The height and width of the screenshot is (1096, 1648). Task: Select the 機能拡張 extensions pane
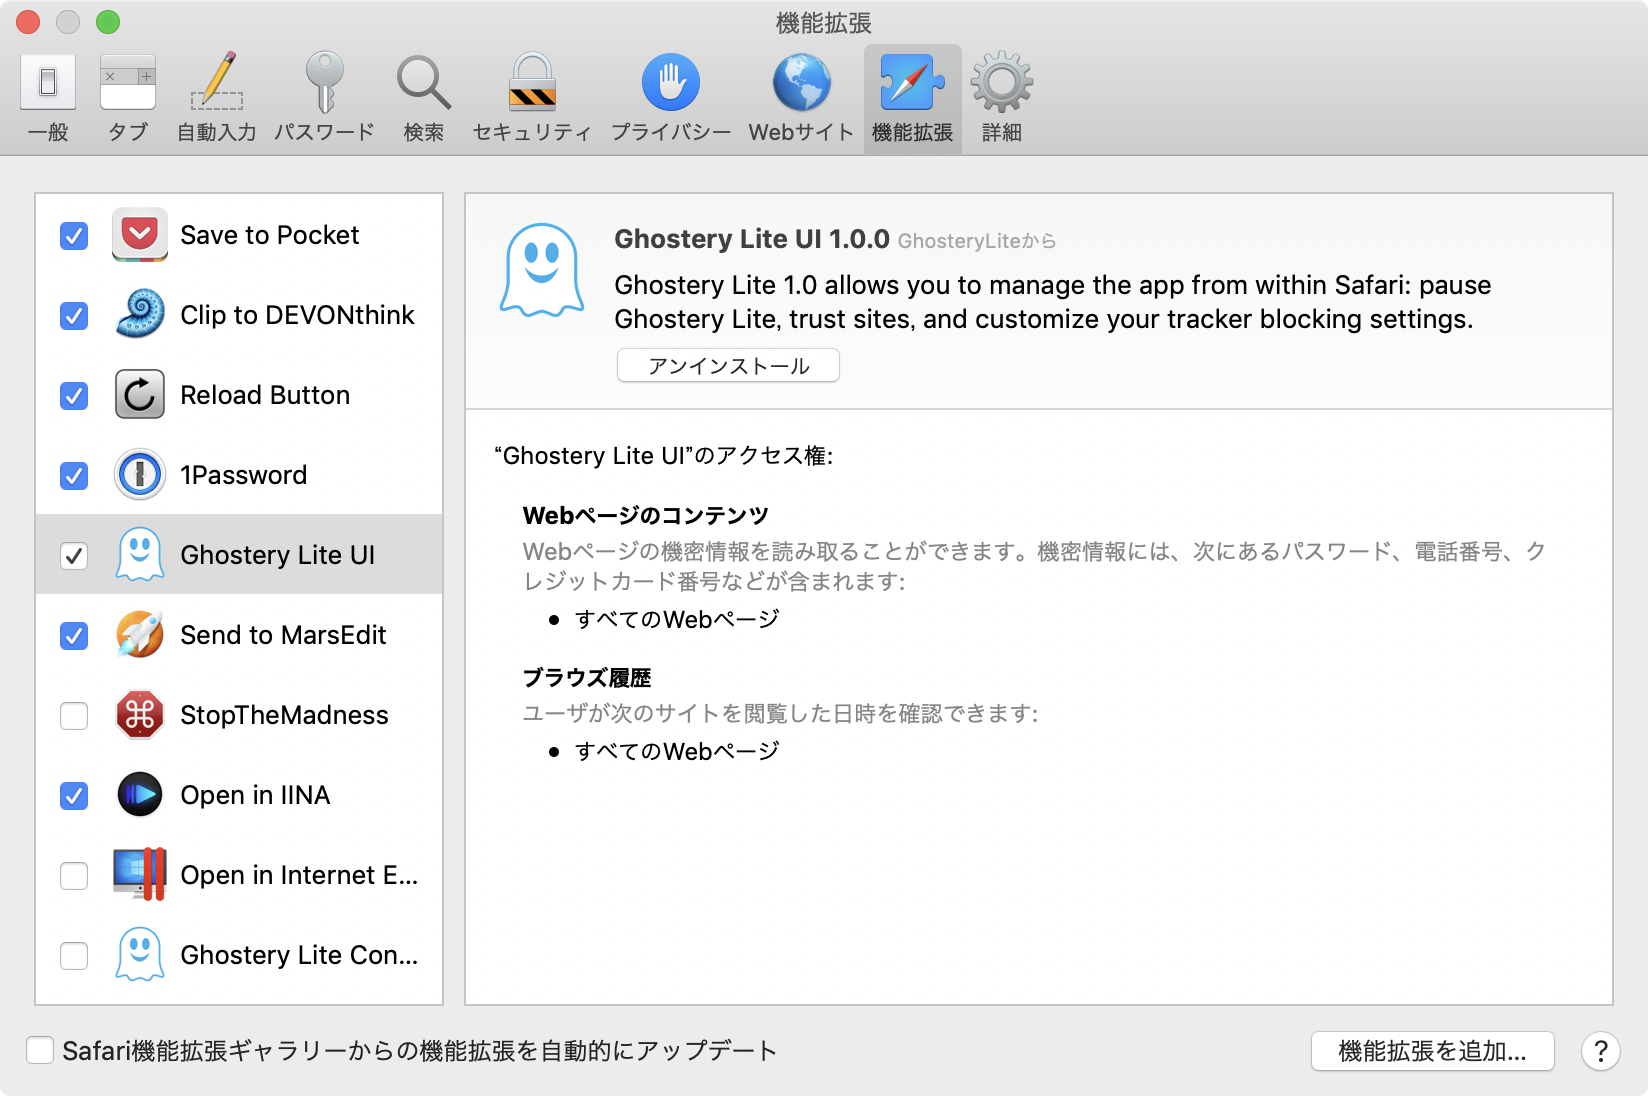click(x=912, y=99)
